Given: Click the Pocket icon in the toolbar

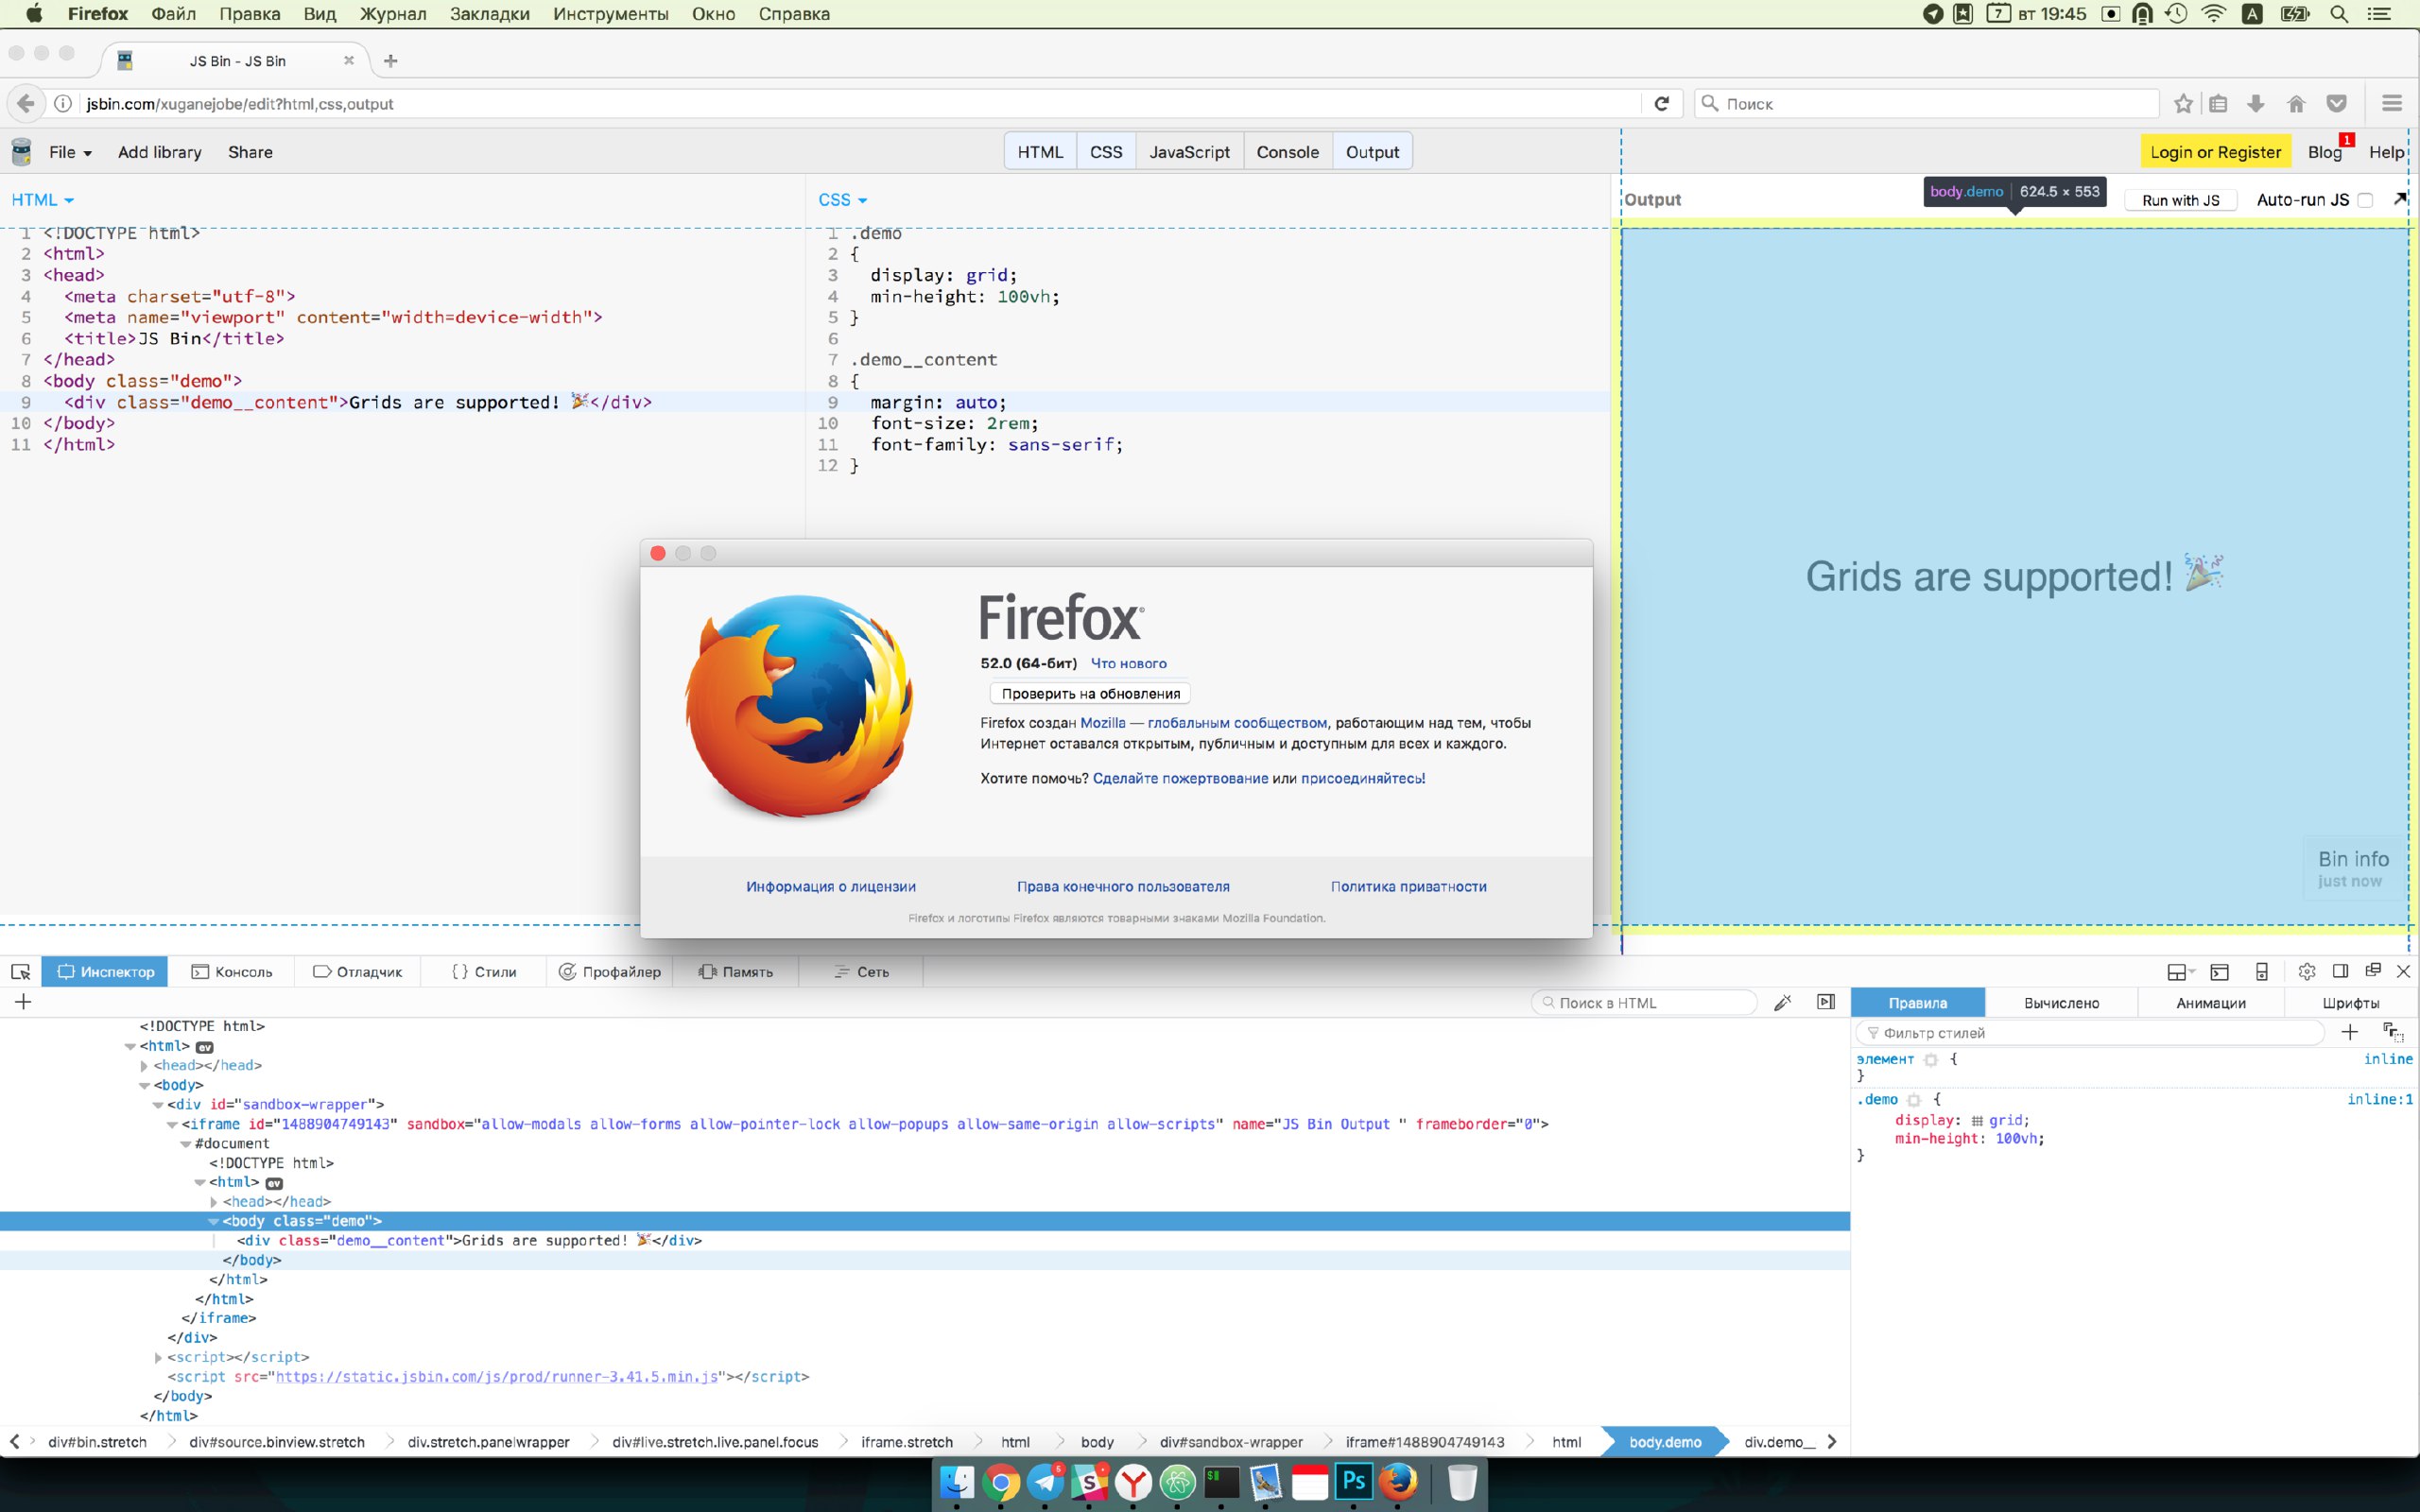Looking at the screenshot, I should (2337, 103).
